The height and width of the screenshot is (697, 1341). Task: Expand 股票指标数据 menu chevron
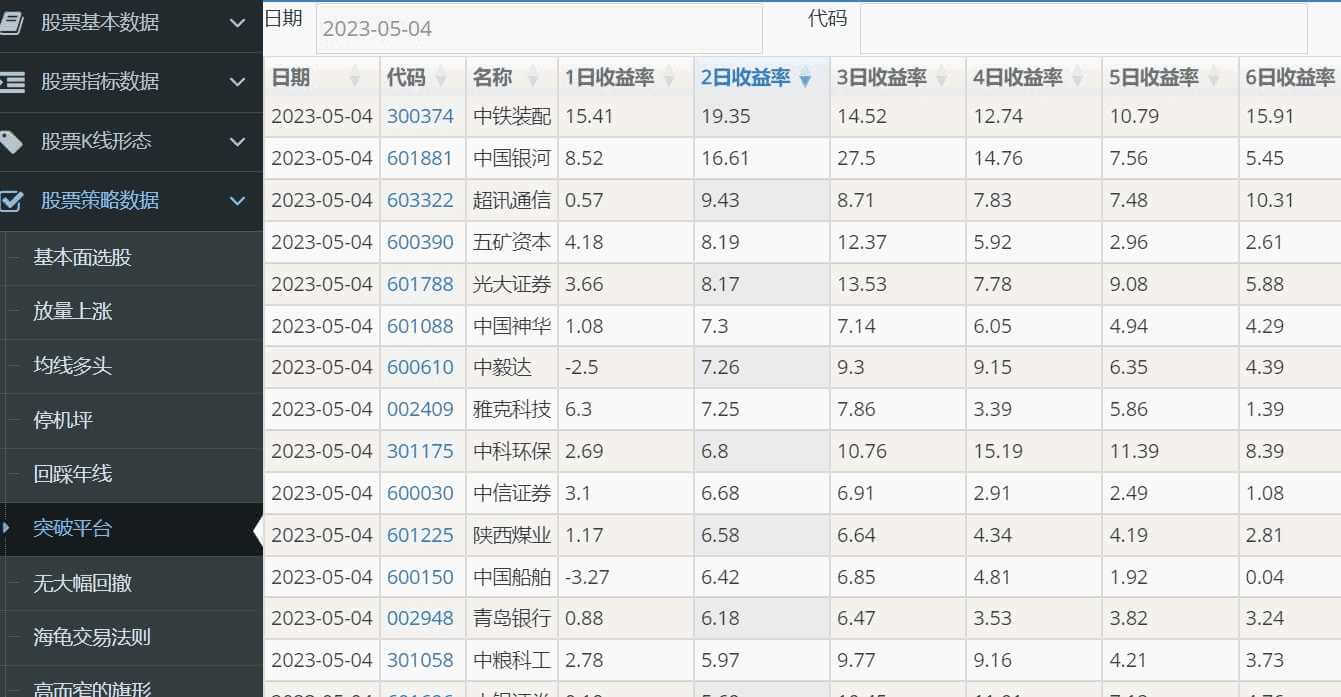coord(237,82)
